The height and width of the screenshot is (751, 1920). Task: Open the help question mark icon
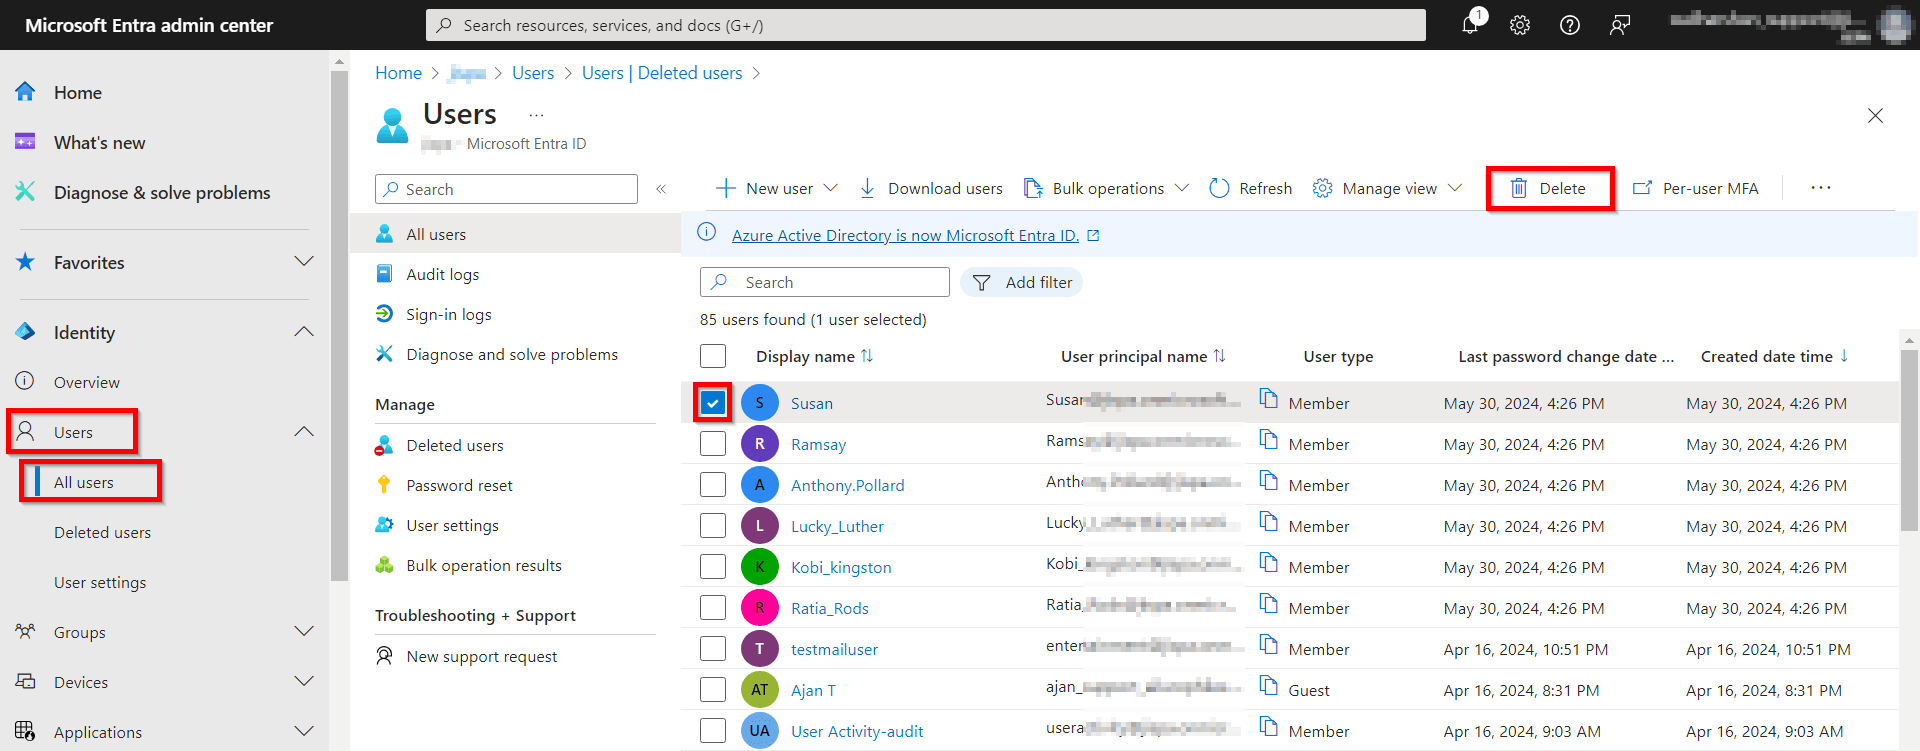coord(1570,25)
